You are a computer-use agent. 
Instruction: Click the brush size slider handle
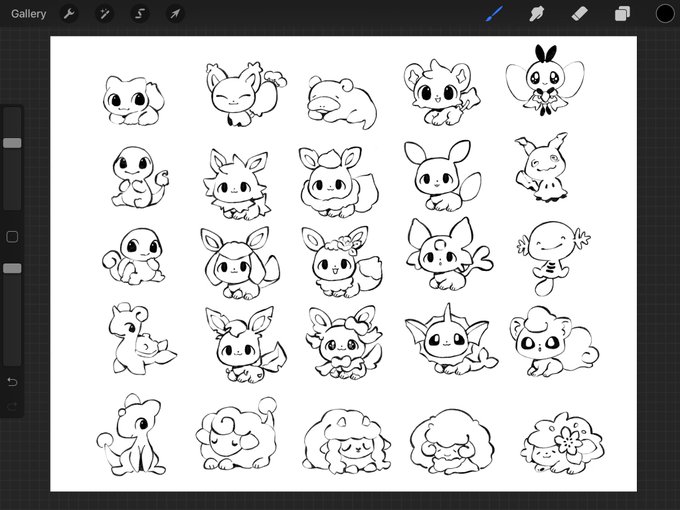(x=12, y=143)
